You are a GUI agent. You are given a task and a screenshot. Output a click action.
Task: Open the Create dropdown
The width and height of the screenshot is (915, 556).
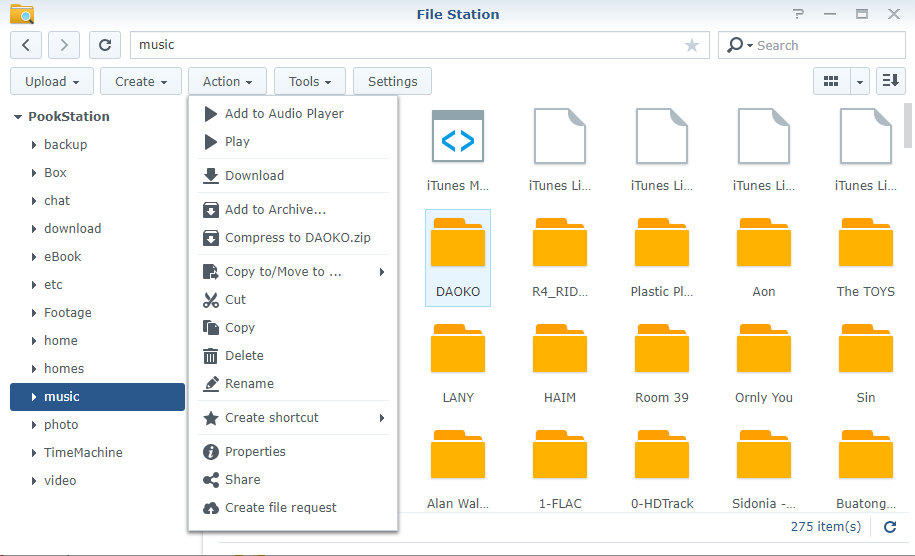point(141,81)
